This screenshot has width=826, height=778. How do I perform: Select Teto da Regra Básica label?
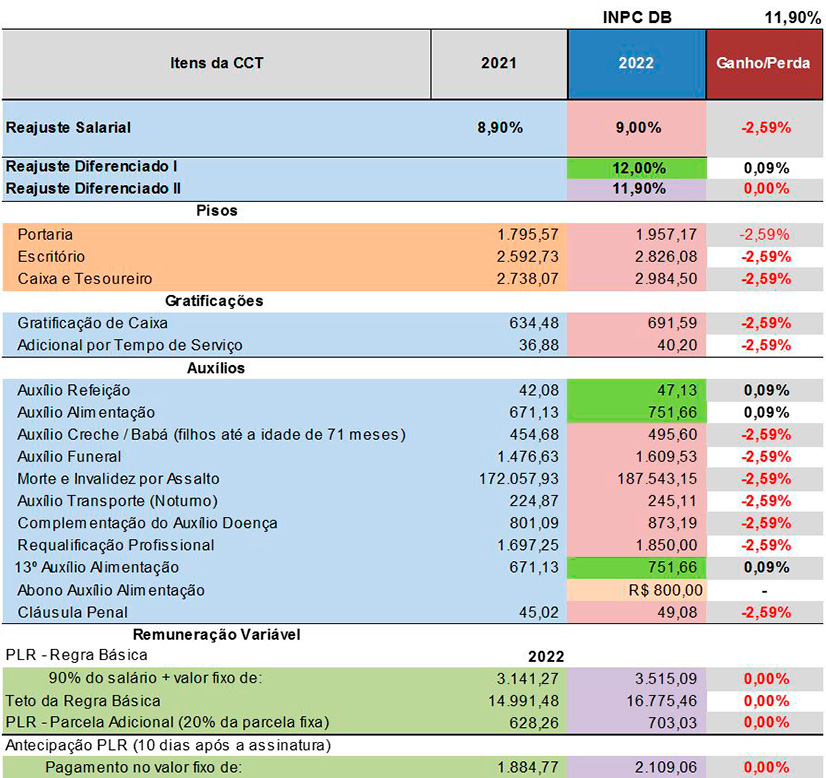[x=83, y=701]
